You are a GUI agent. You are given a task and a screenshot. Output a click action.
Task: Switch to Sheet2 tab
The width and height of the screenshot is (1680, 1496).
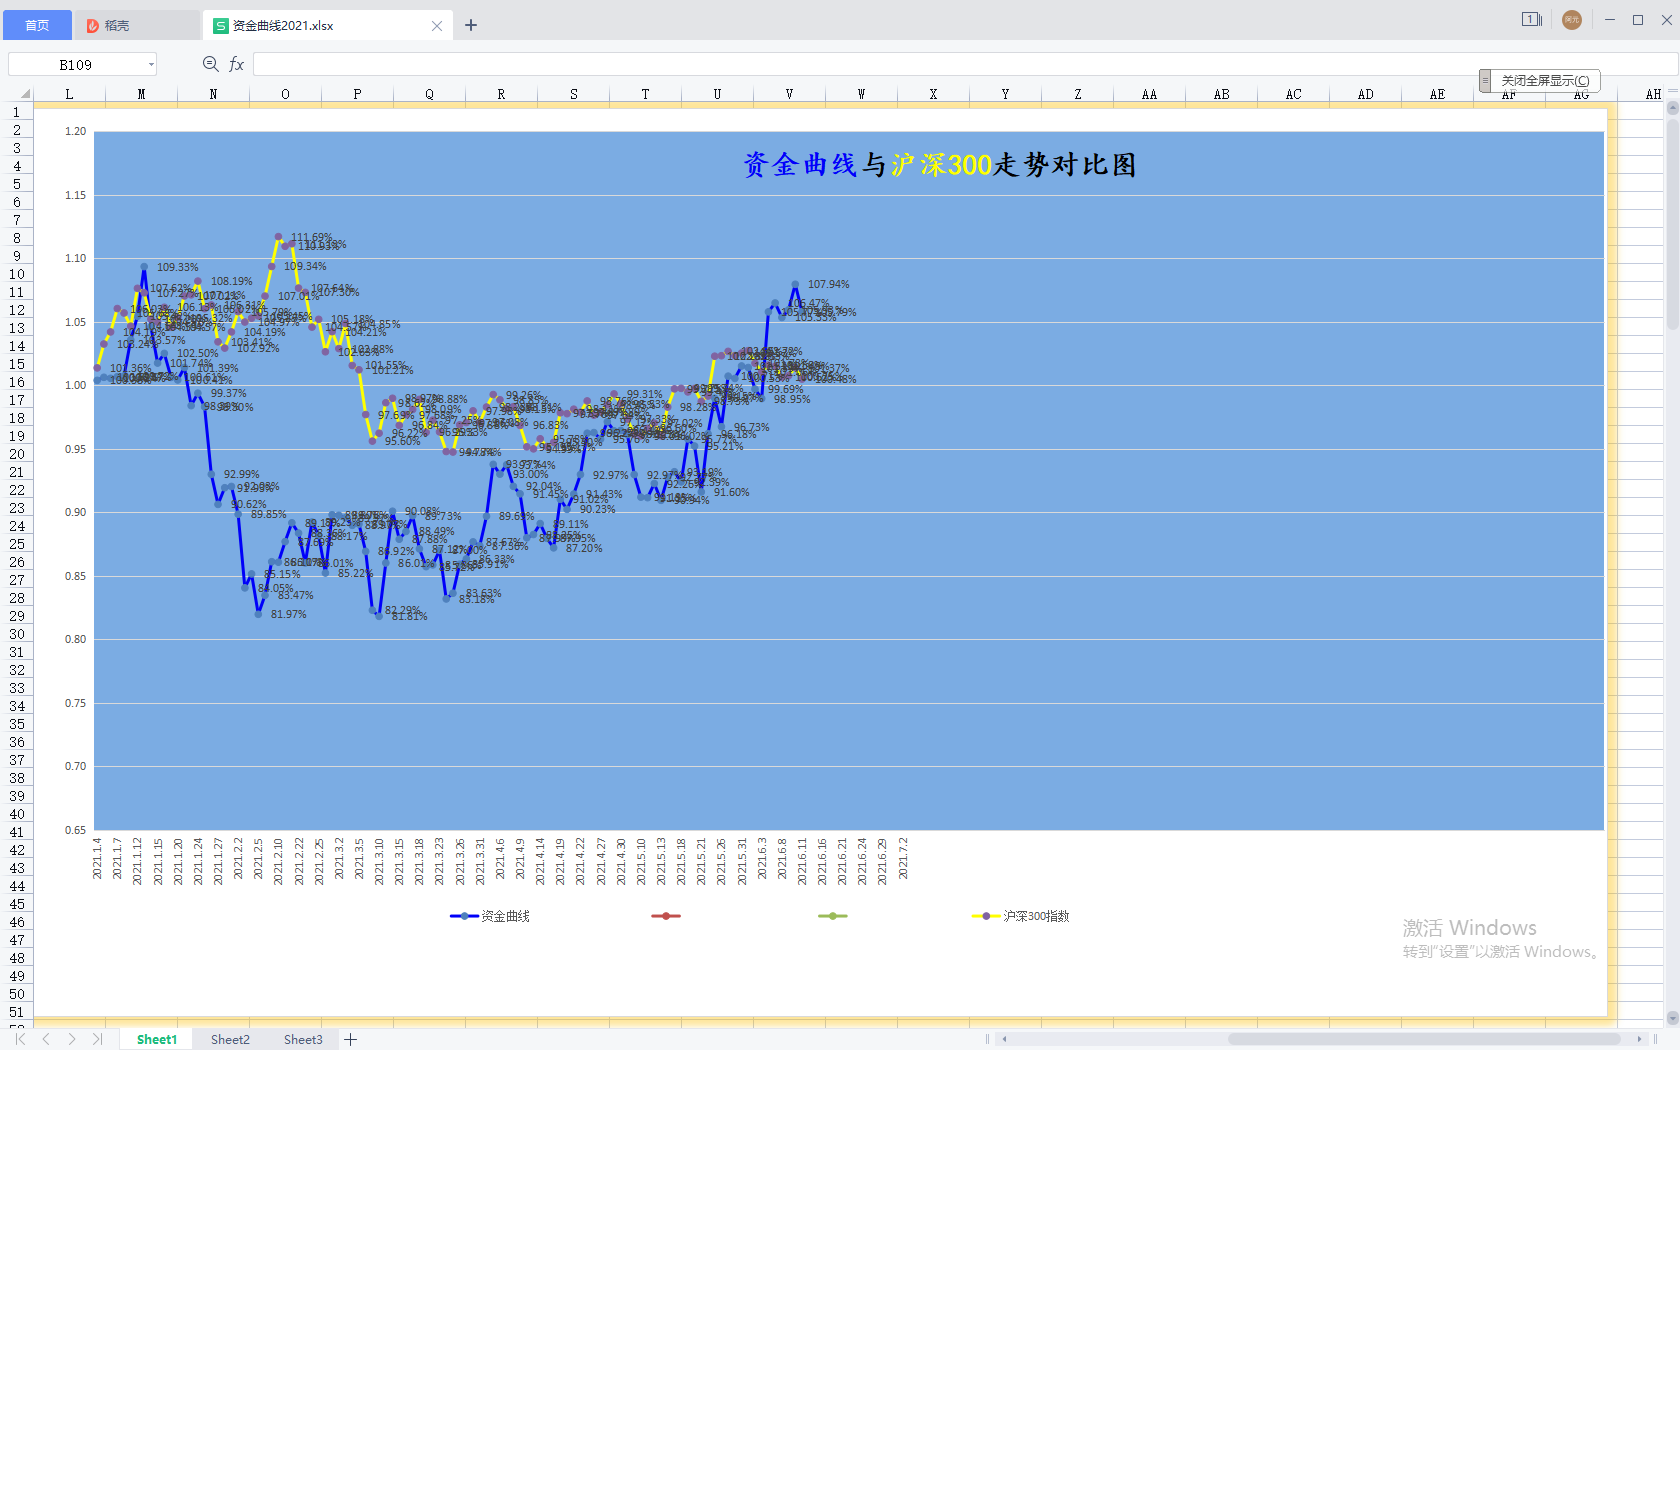[230, 1040]
